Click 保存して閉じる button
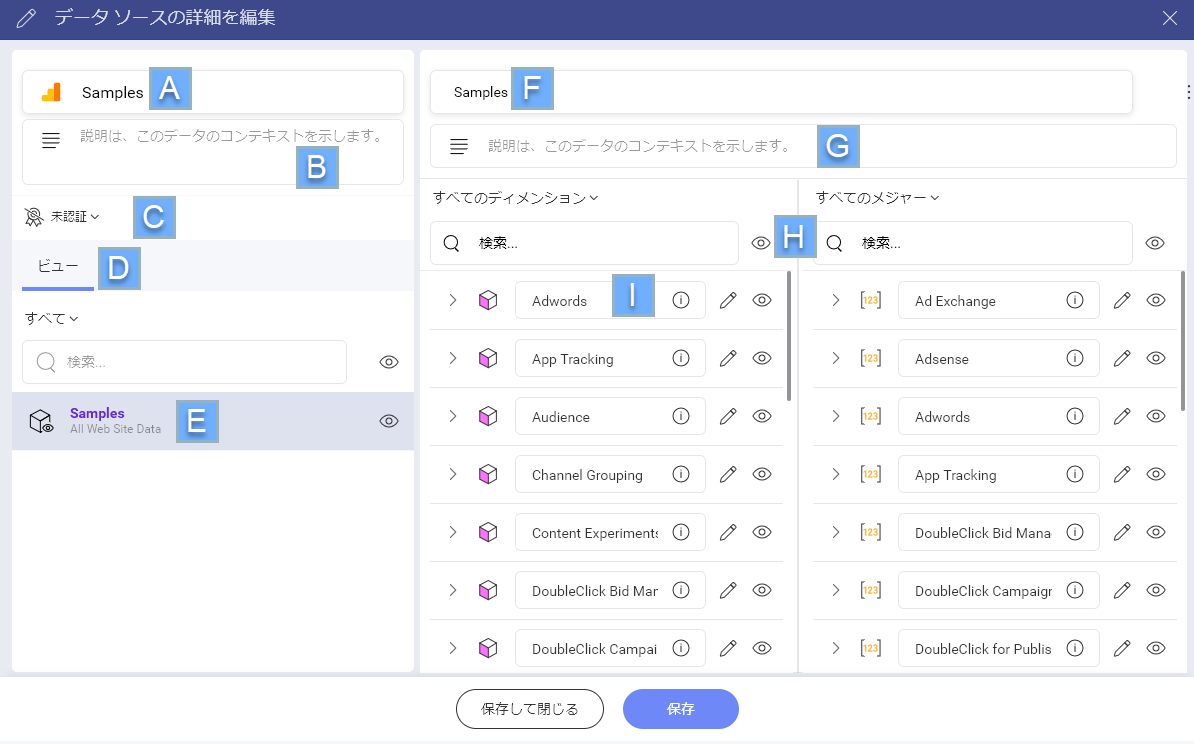 (x=530, y=709)
